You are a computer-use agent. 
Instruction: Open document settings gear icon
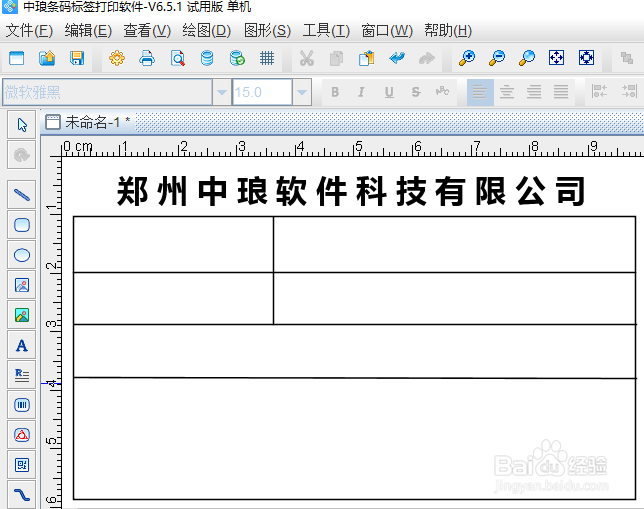[117, 58]
